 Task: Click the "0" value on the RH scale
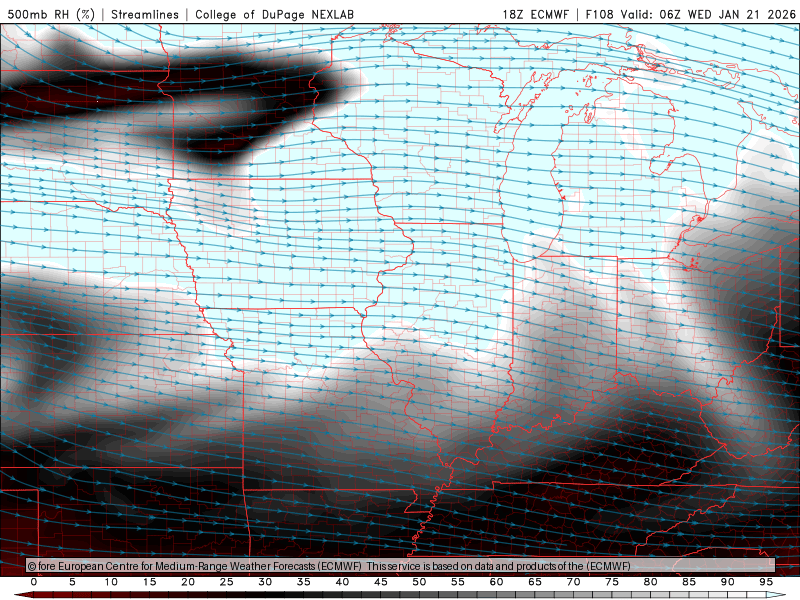tap(34, 582)
